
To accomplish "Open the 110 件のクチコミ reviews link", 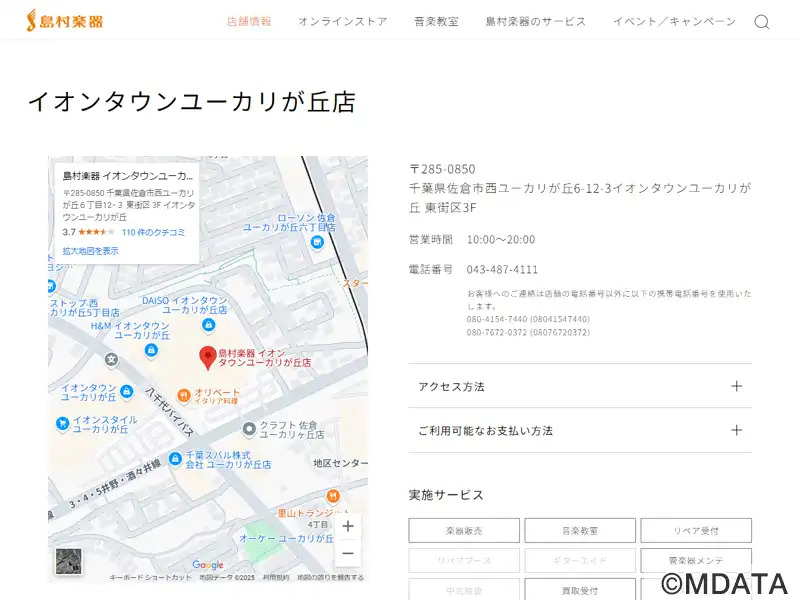I will click(153, 232).
